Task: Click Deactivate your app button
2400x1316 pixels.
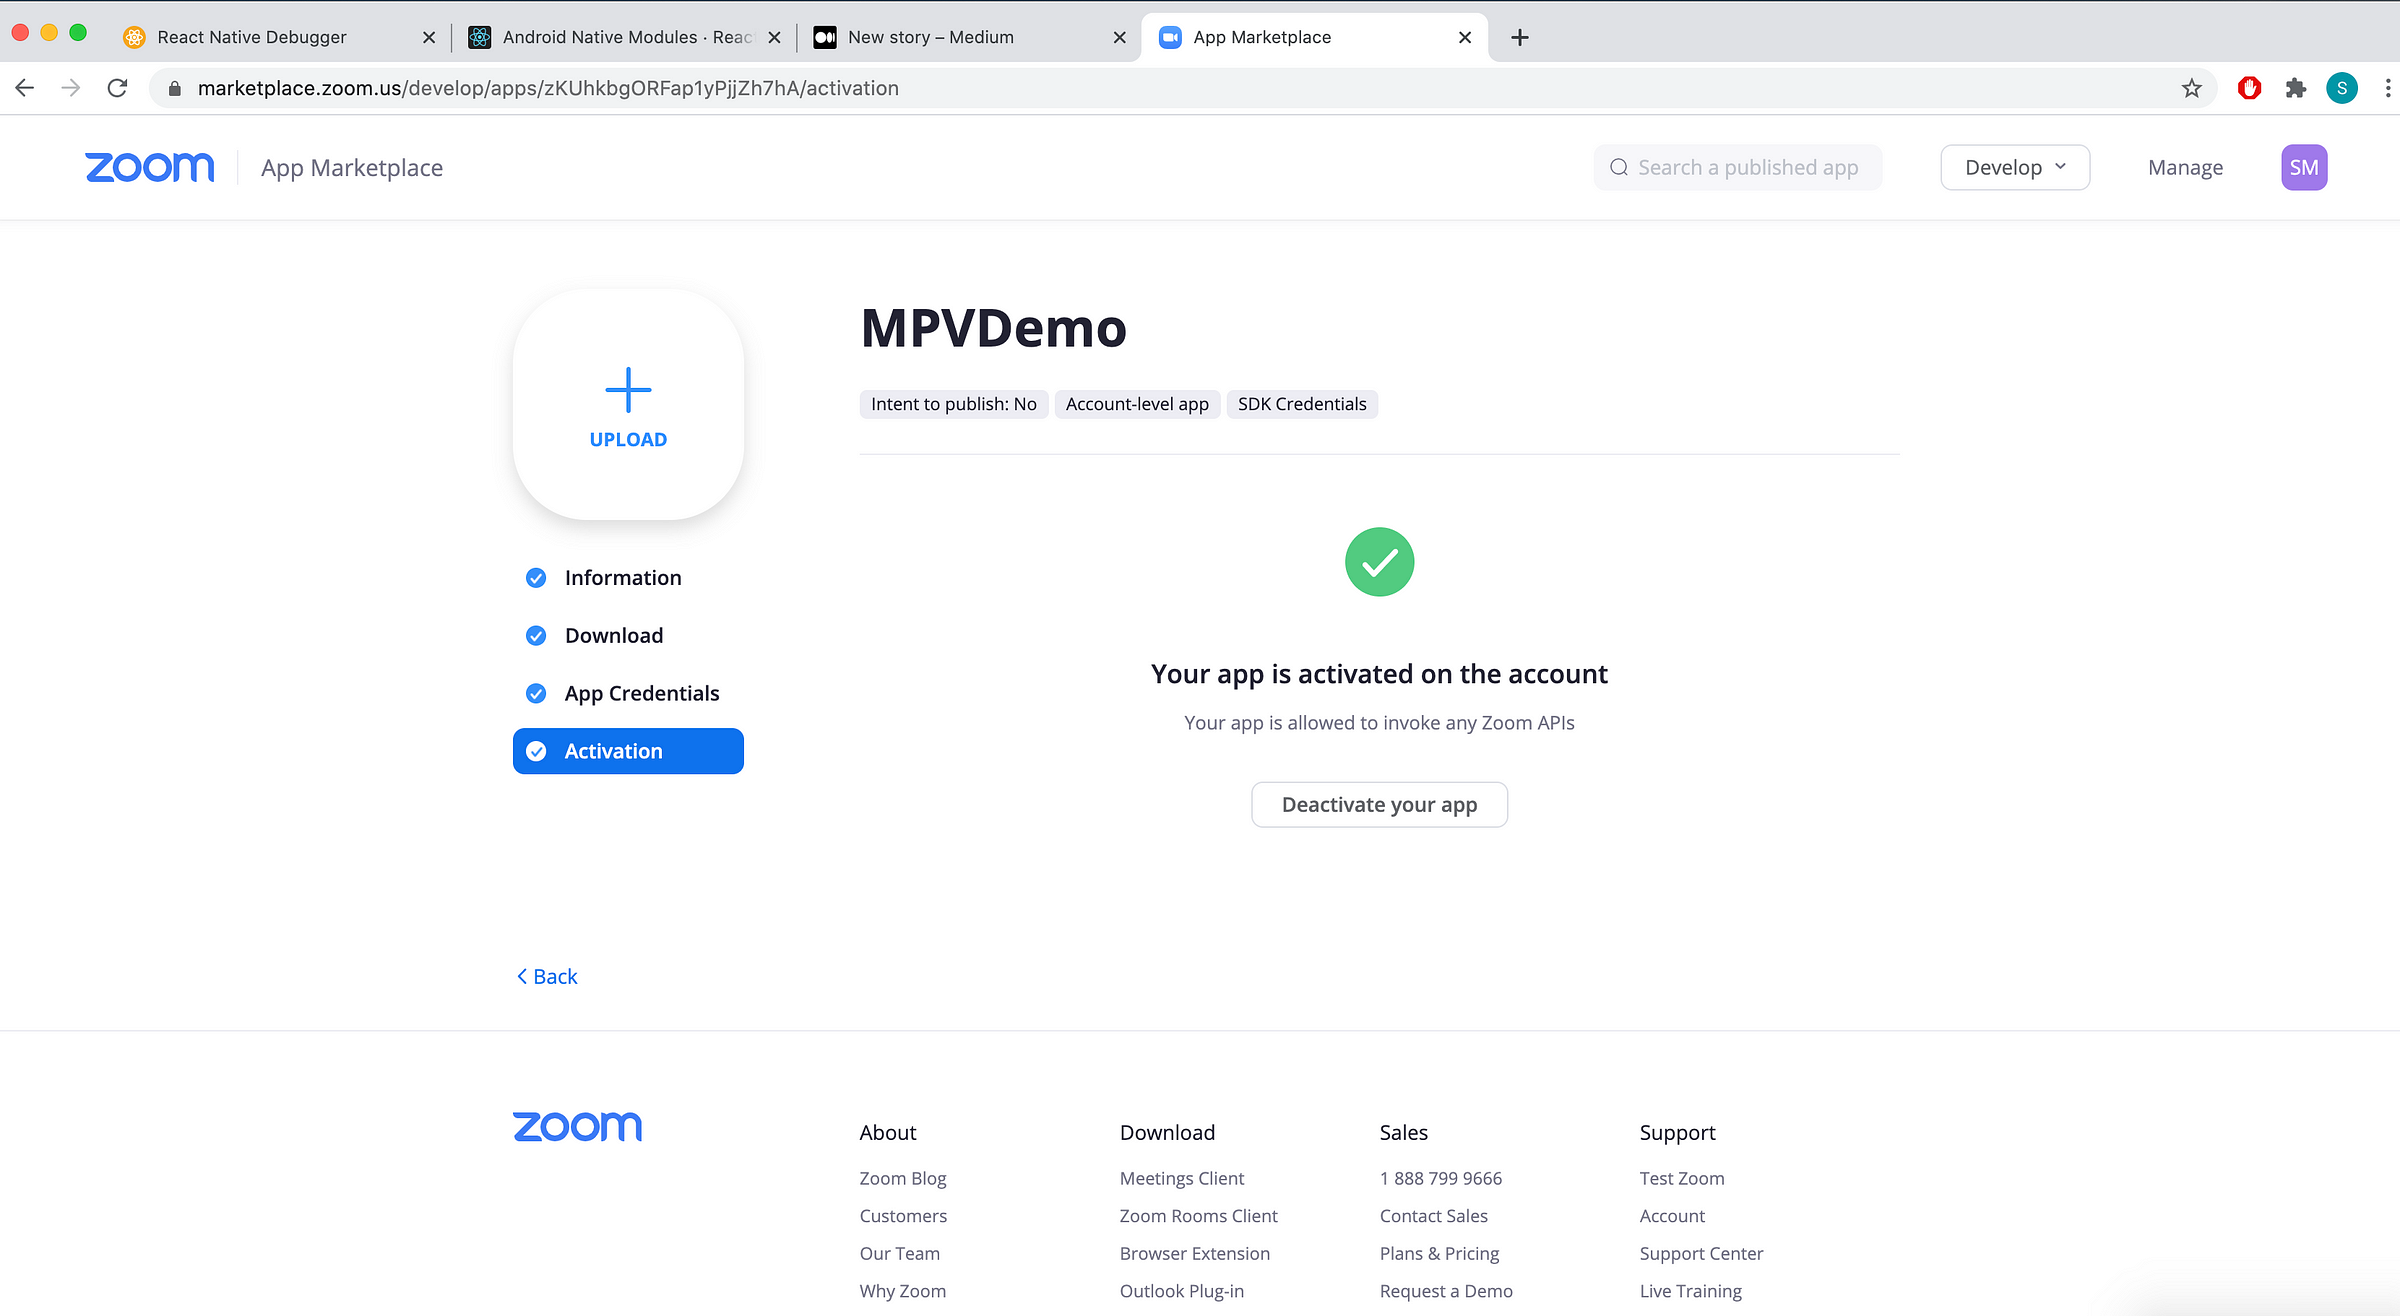Action: [1379, 805]
